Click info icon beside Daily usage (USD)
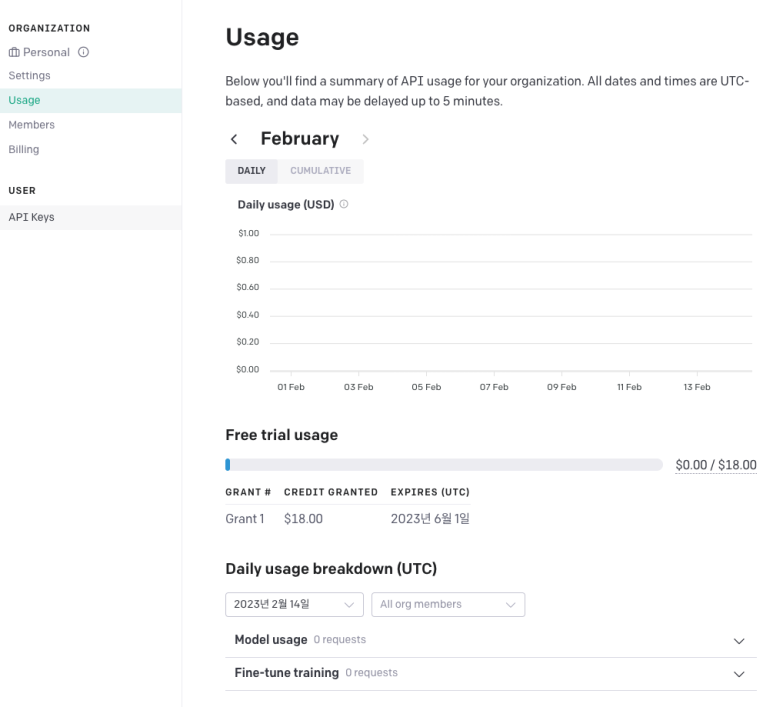The width and height of the screenshot is (773, 707). point(344,204)
